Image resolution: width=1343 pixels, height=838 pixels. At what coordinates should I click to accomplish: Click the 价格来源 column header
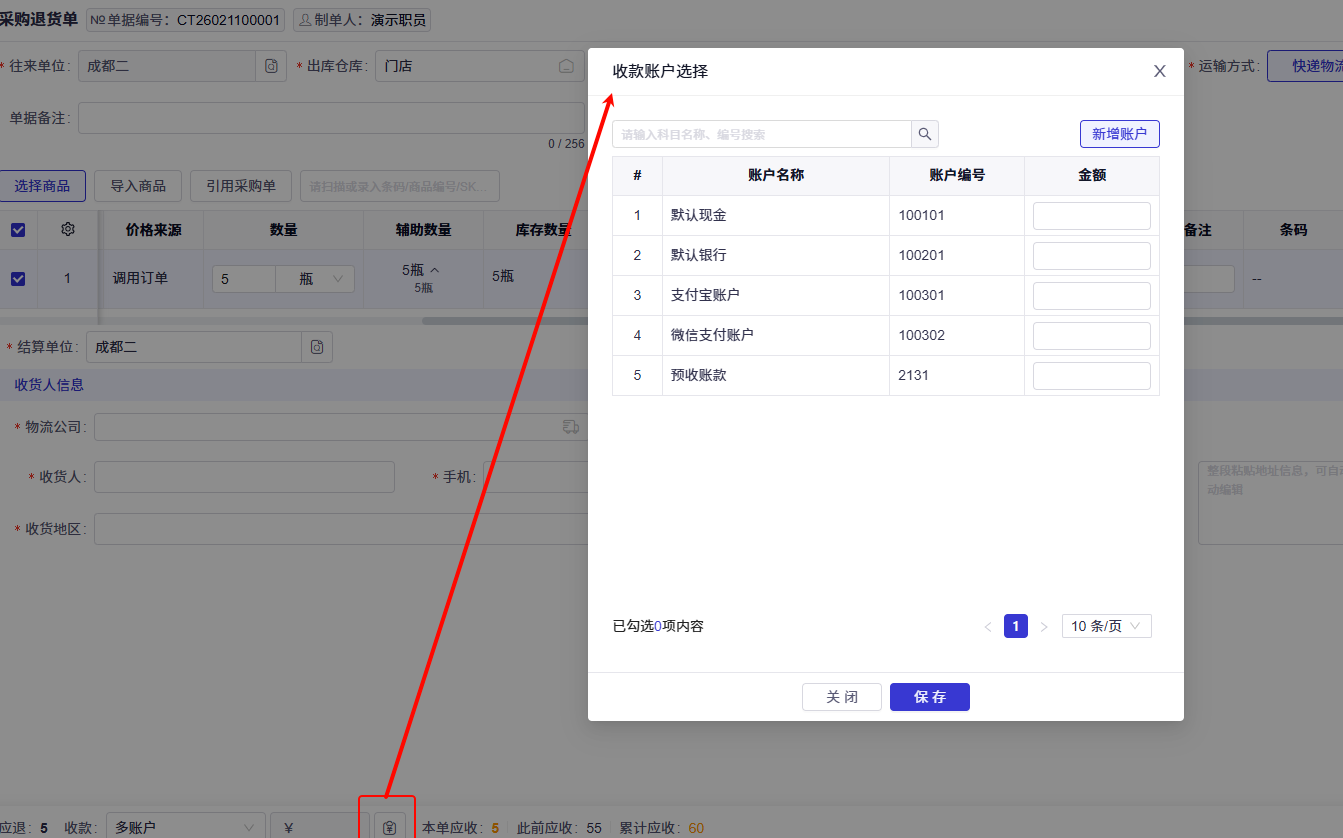pos(154,230)
